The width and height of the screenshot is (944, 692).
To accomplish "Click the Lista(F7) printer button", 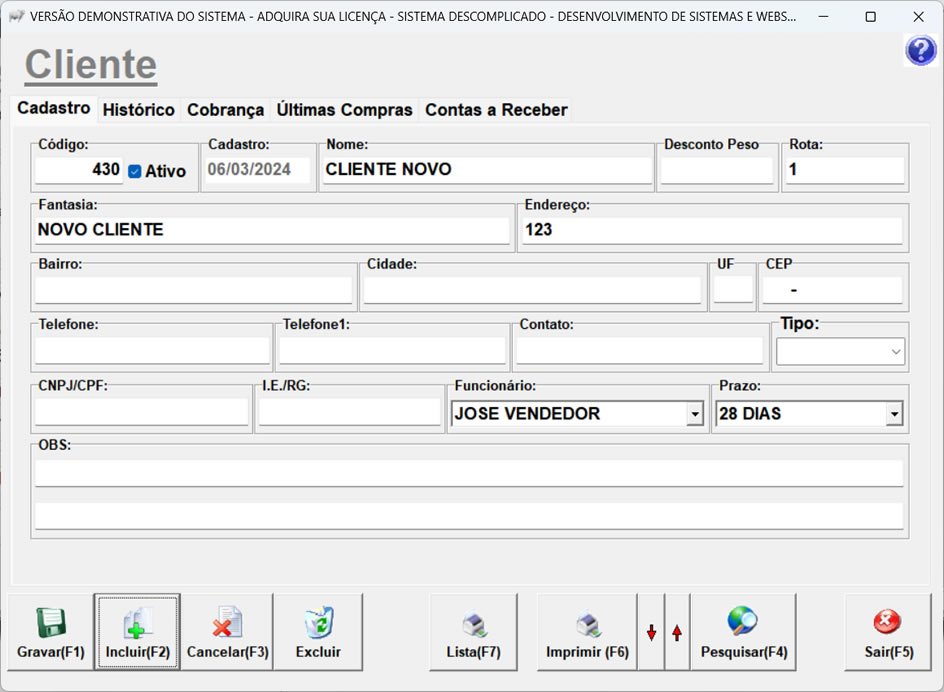I will pos(473,632).
